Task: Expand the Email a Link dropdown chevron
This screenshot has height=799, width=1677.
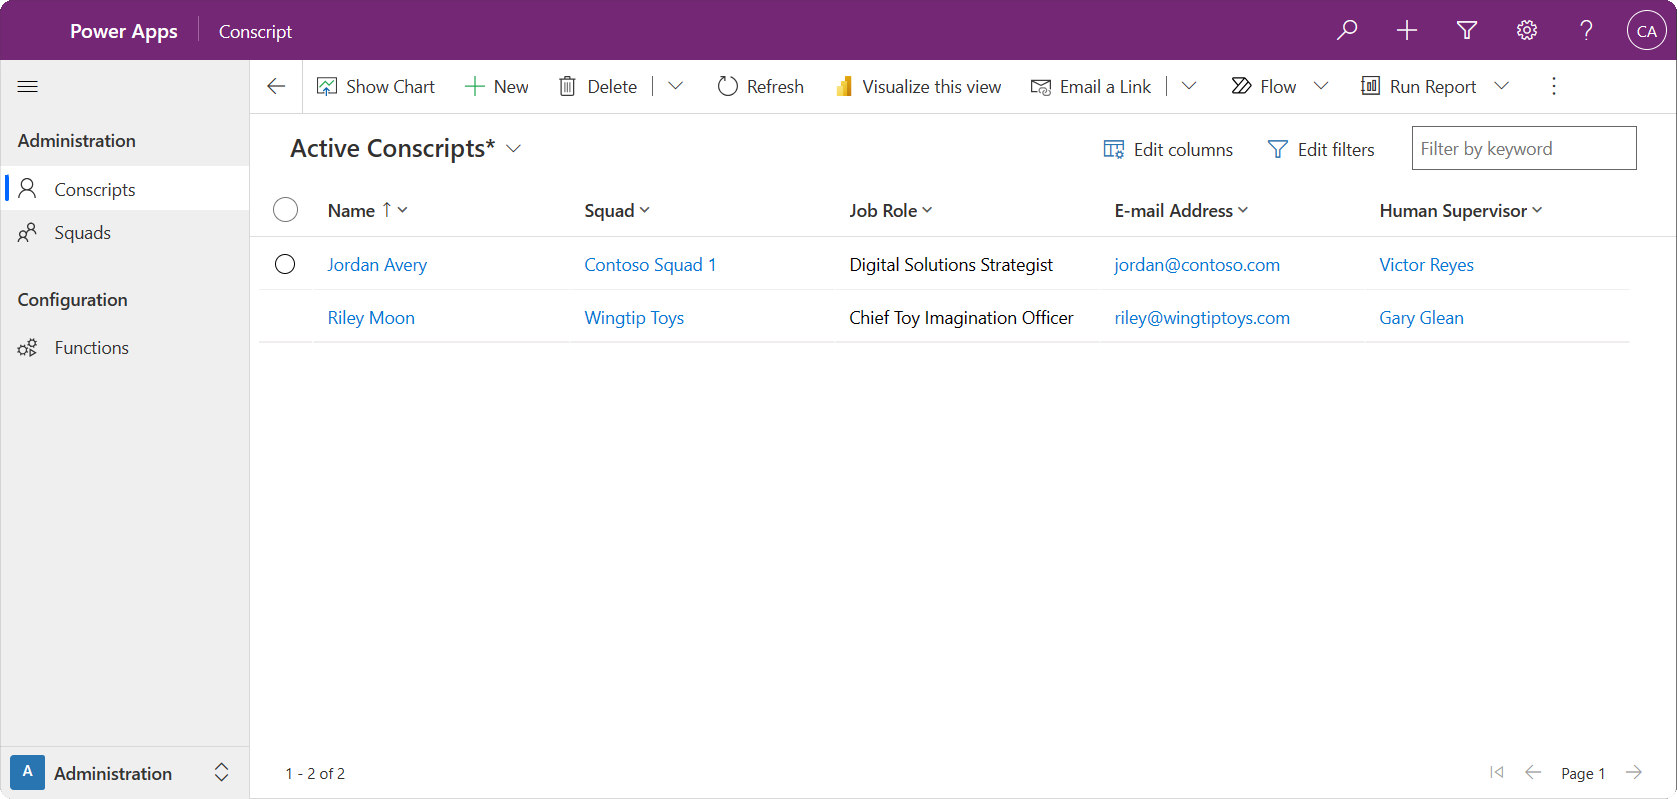Action: pos(1189,87)
